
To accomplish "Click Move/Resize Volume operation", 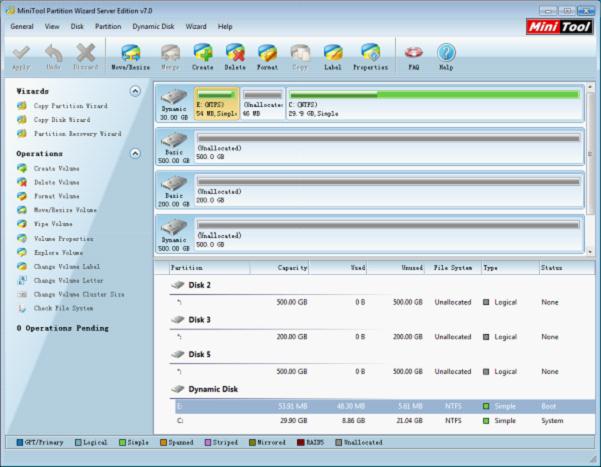I will click(x=65, y=210).
